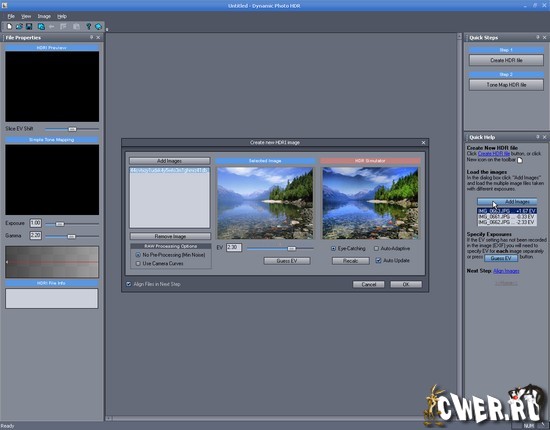Click the vertical scrollbar up arrow of workspace
Image resolution: width=550 pixels, height=430 pixels.
459,36
